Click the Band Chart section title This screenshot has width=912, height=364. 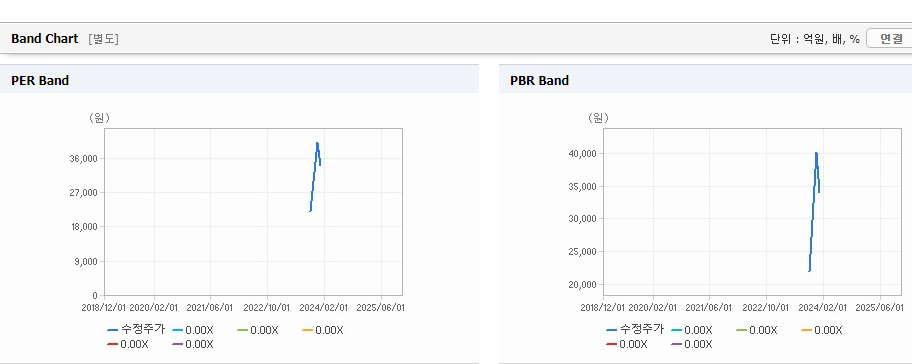(44, 39)
